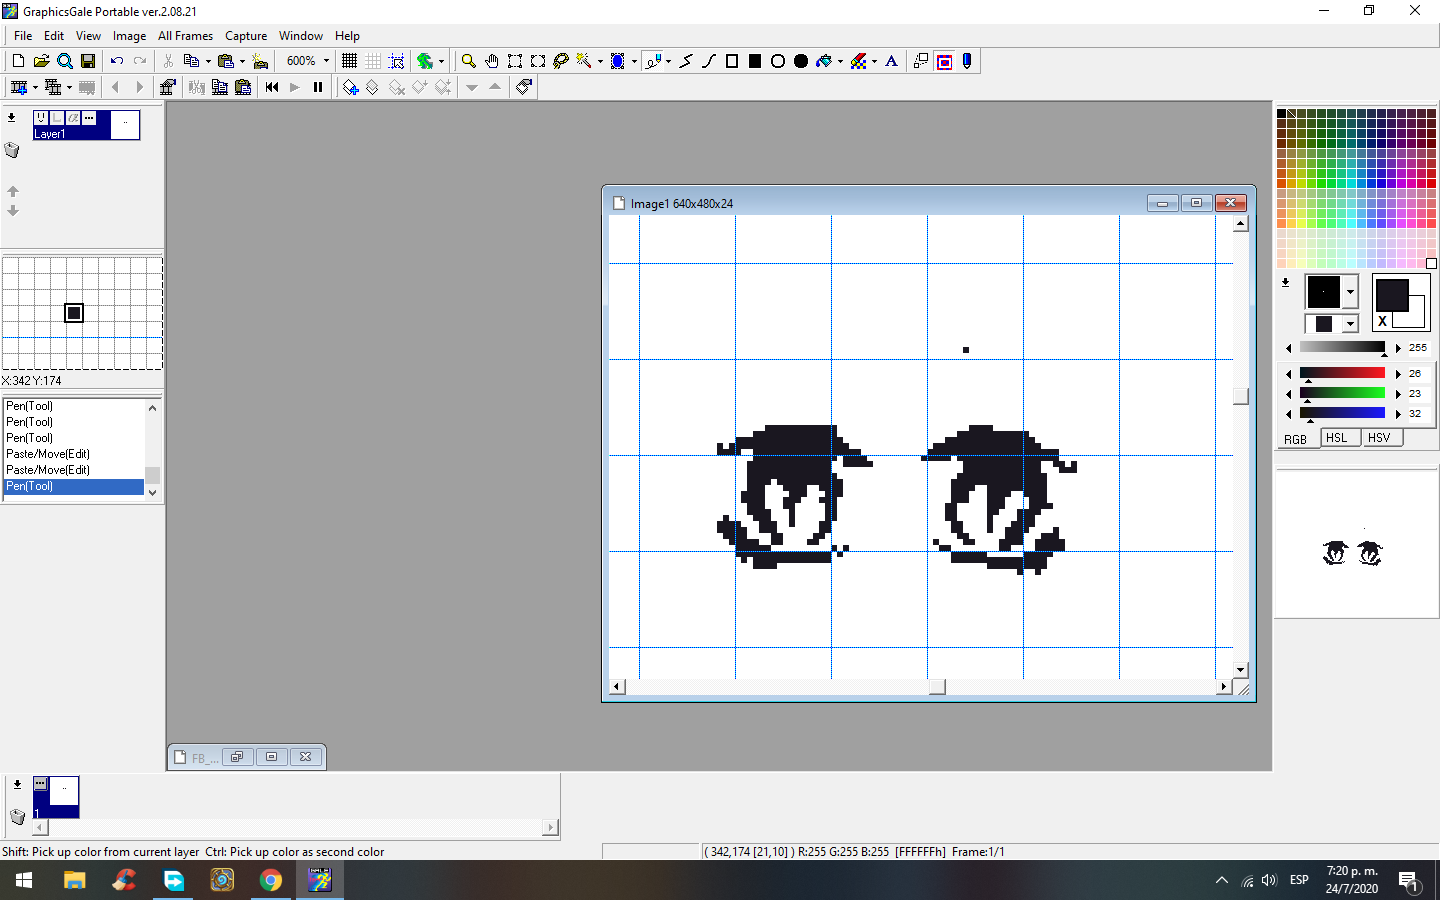Rewind animation to first frame

click(272, 87)
